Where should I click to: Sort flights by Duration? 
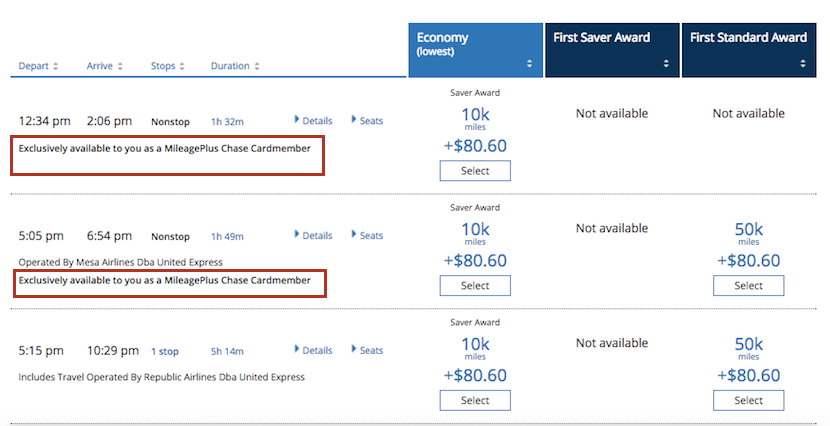[x=235, y=66]
